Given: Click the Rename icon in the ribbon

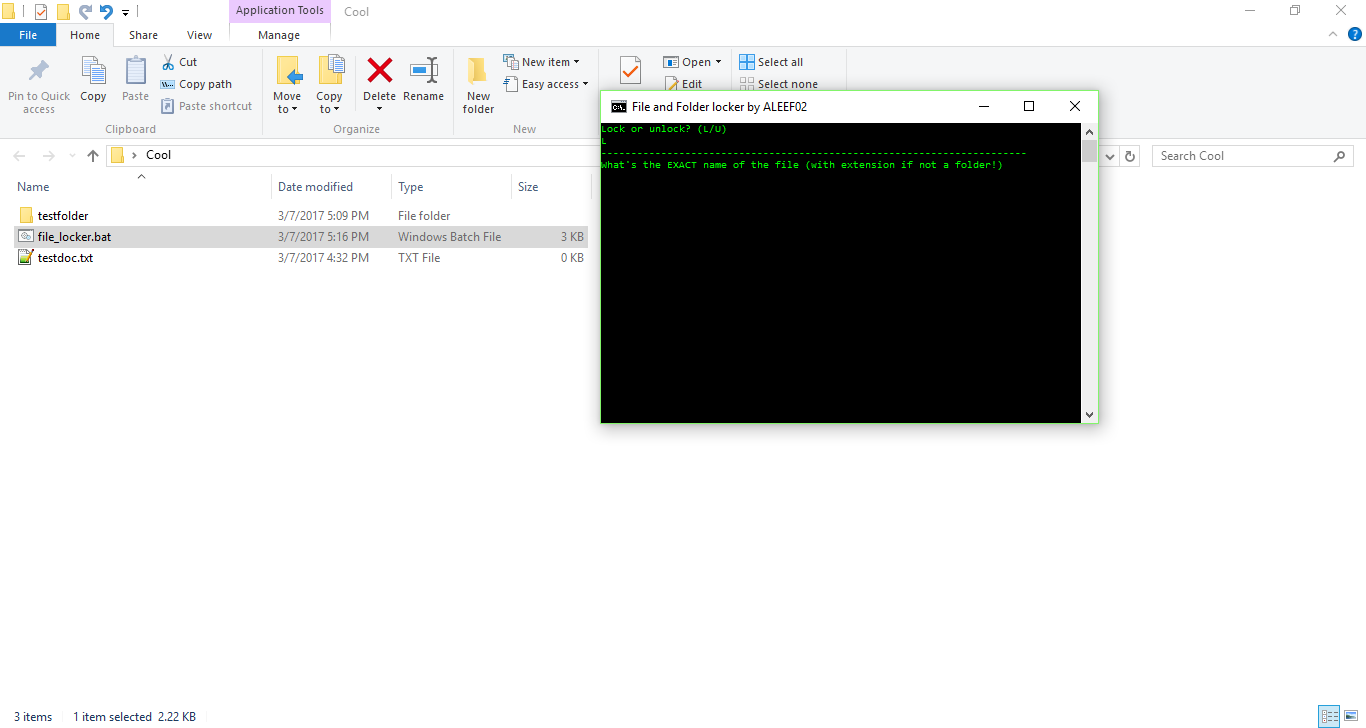Looking at the screenshot, I should pos(423,82).
